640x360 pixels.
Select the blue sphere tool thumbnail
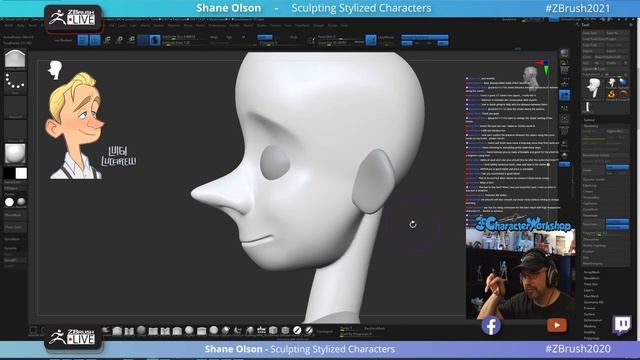coord(623,83)
